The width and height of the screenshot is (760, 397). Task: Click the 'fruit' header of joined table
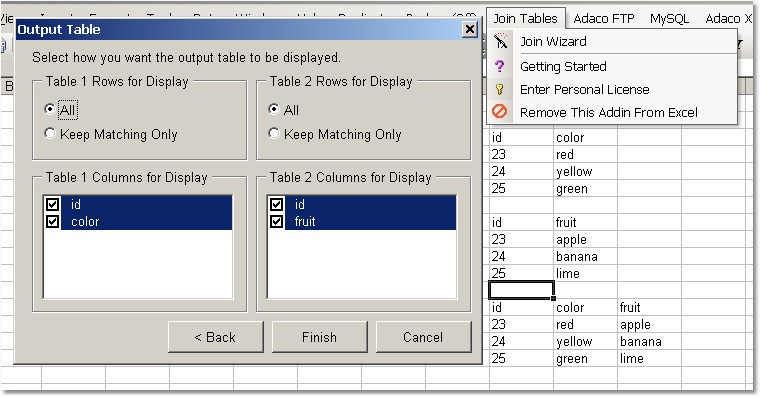[x=649, y=307]
